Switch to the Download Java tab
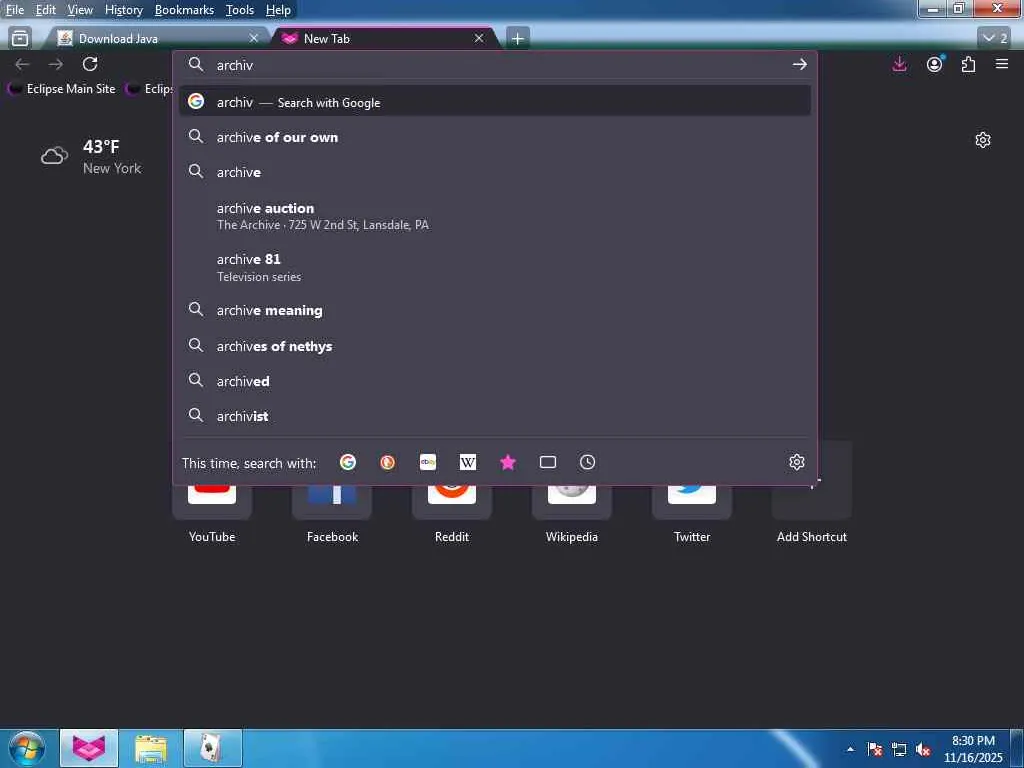This screenshot has width=1024, height=768. [x=157, y=39]
